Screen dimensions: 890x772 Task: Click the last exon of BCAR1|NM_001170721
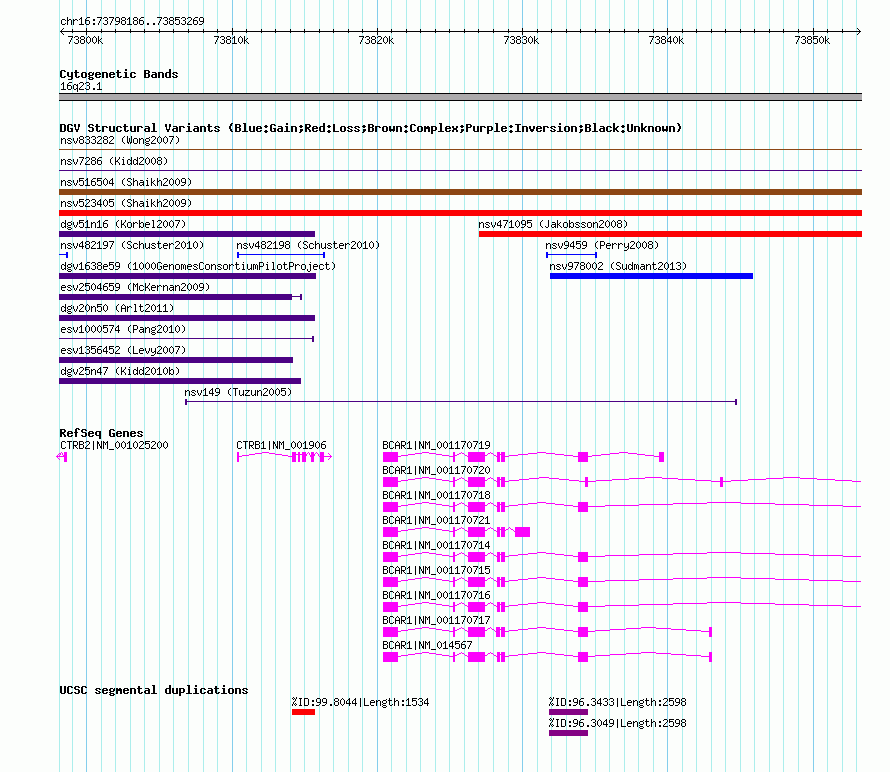(522, 532)
